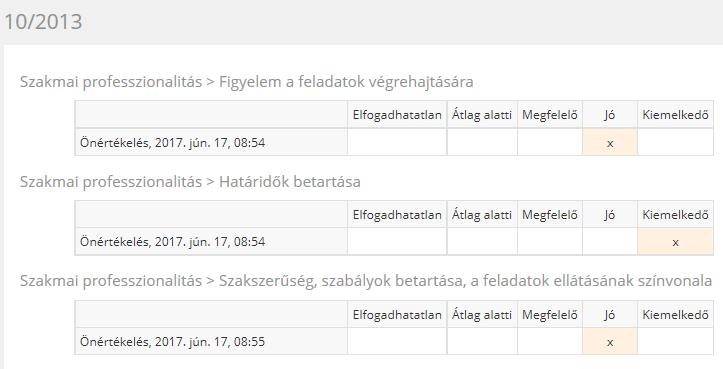
Task: Open the Határidők betartása section heading
Action: click(190, 182)
